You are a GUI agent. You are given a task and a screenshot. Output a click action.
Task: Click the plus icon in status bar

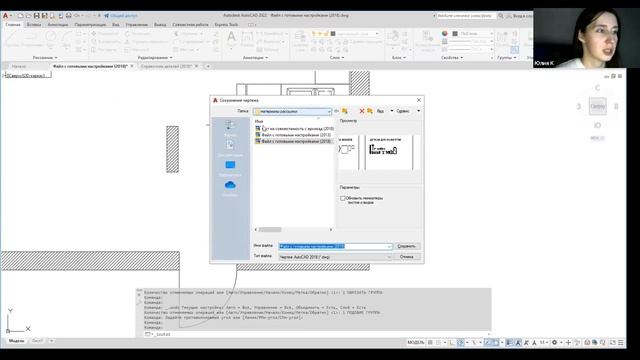tap(568, 342)
